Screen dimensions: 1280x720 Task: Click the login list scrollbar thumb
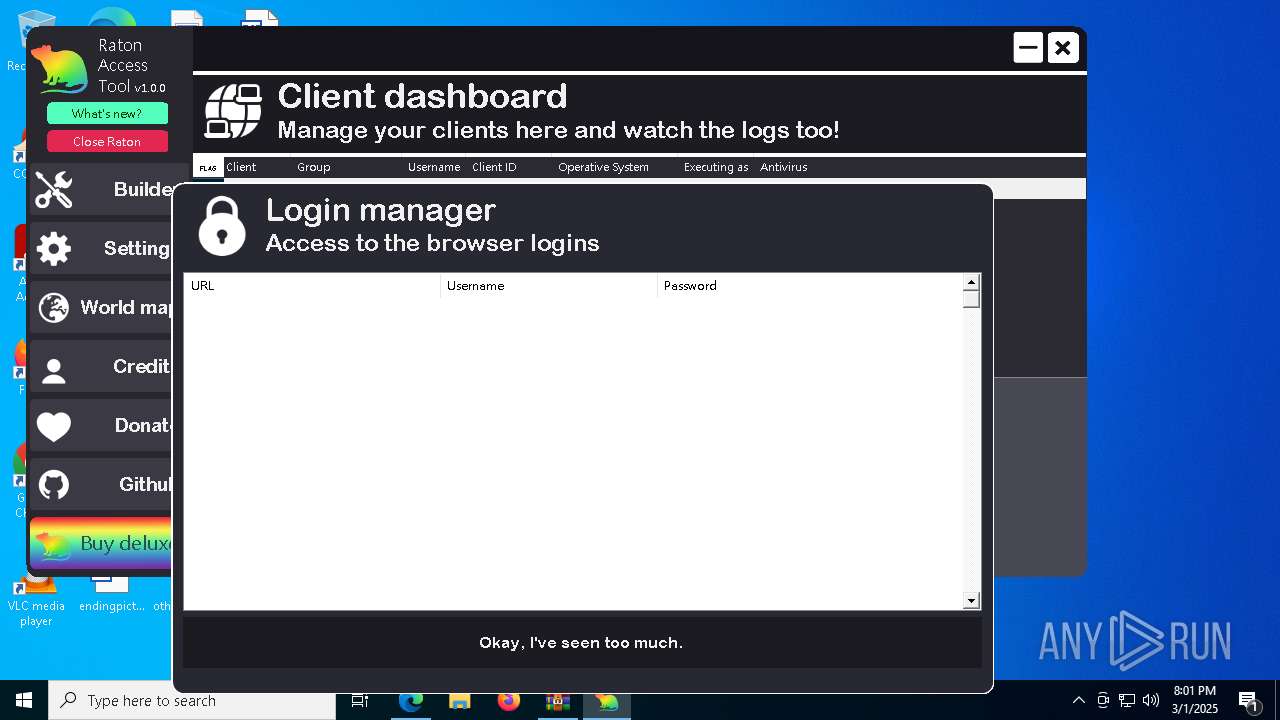pos(971,299)
